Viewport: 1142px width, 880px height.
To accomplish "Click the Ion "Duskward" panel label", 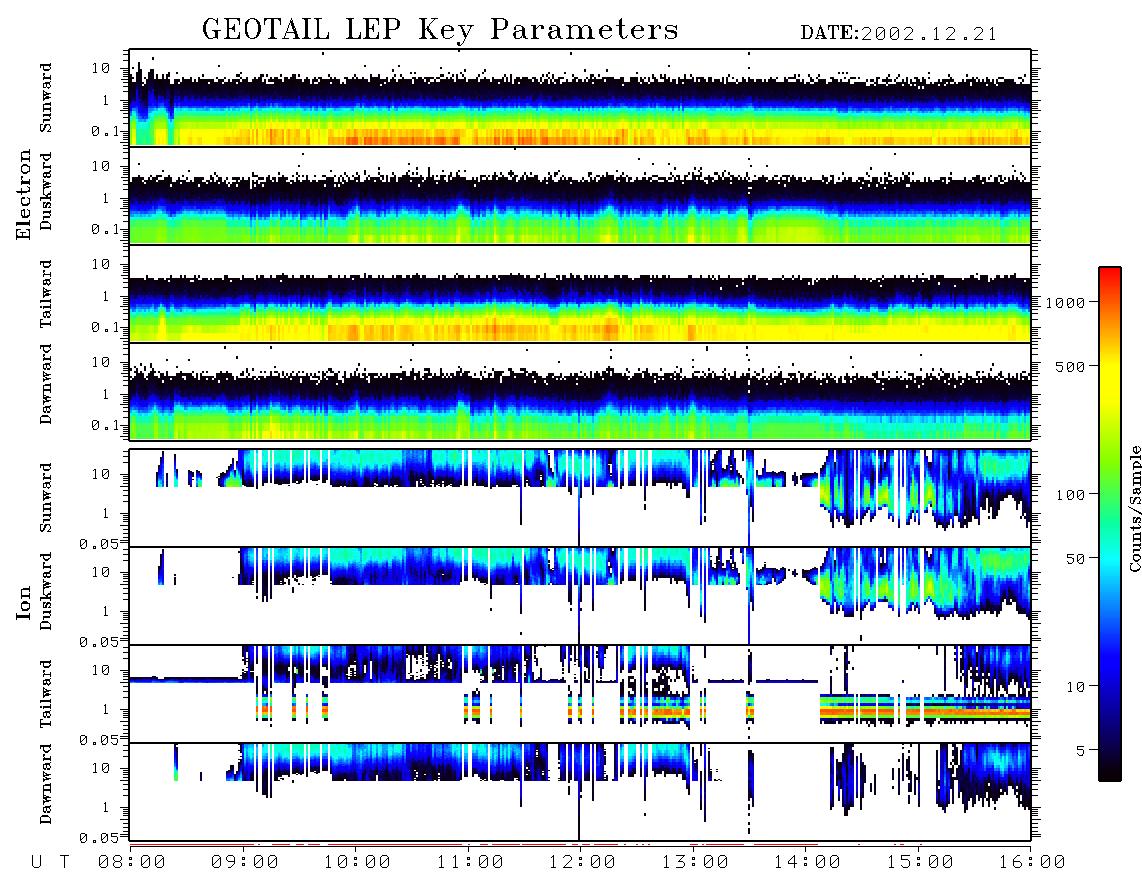I will (x=46, y=591).
